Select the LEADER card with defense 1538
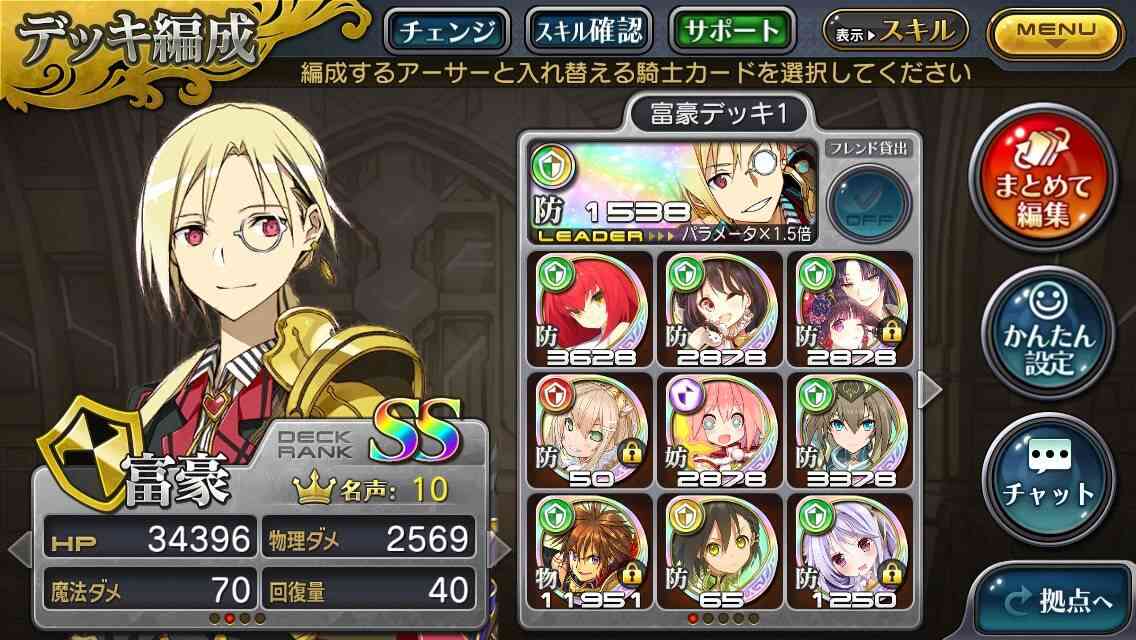The width and height of the screenshot is (1136, 640). click(674, 193)
